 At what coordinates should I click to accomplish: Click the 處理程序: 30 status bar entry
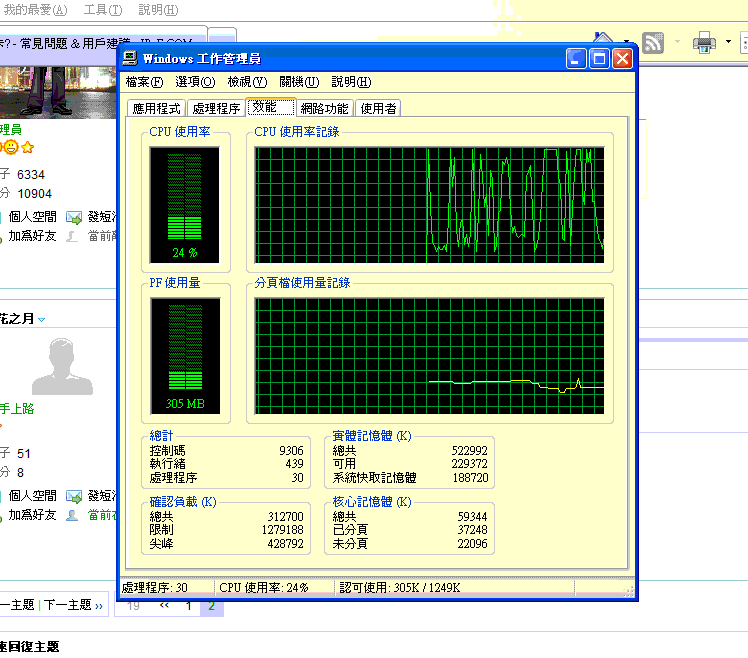coord(155,588)
